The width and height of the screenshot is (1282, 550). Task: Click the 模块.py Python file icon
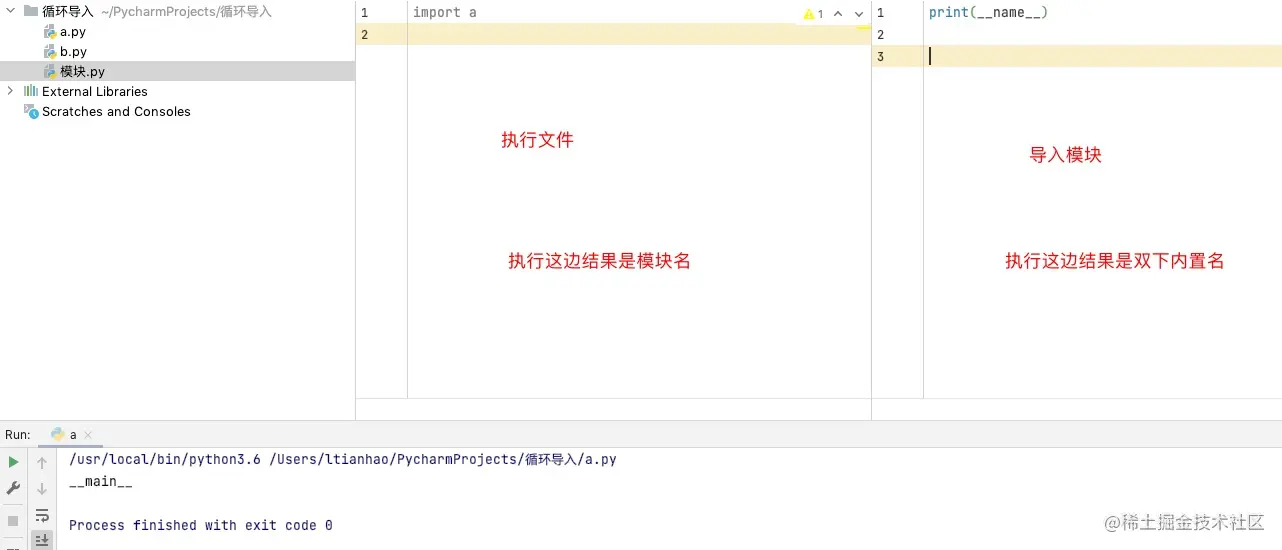[50, 71]
